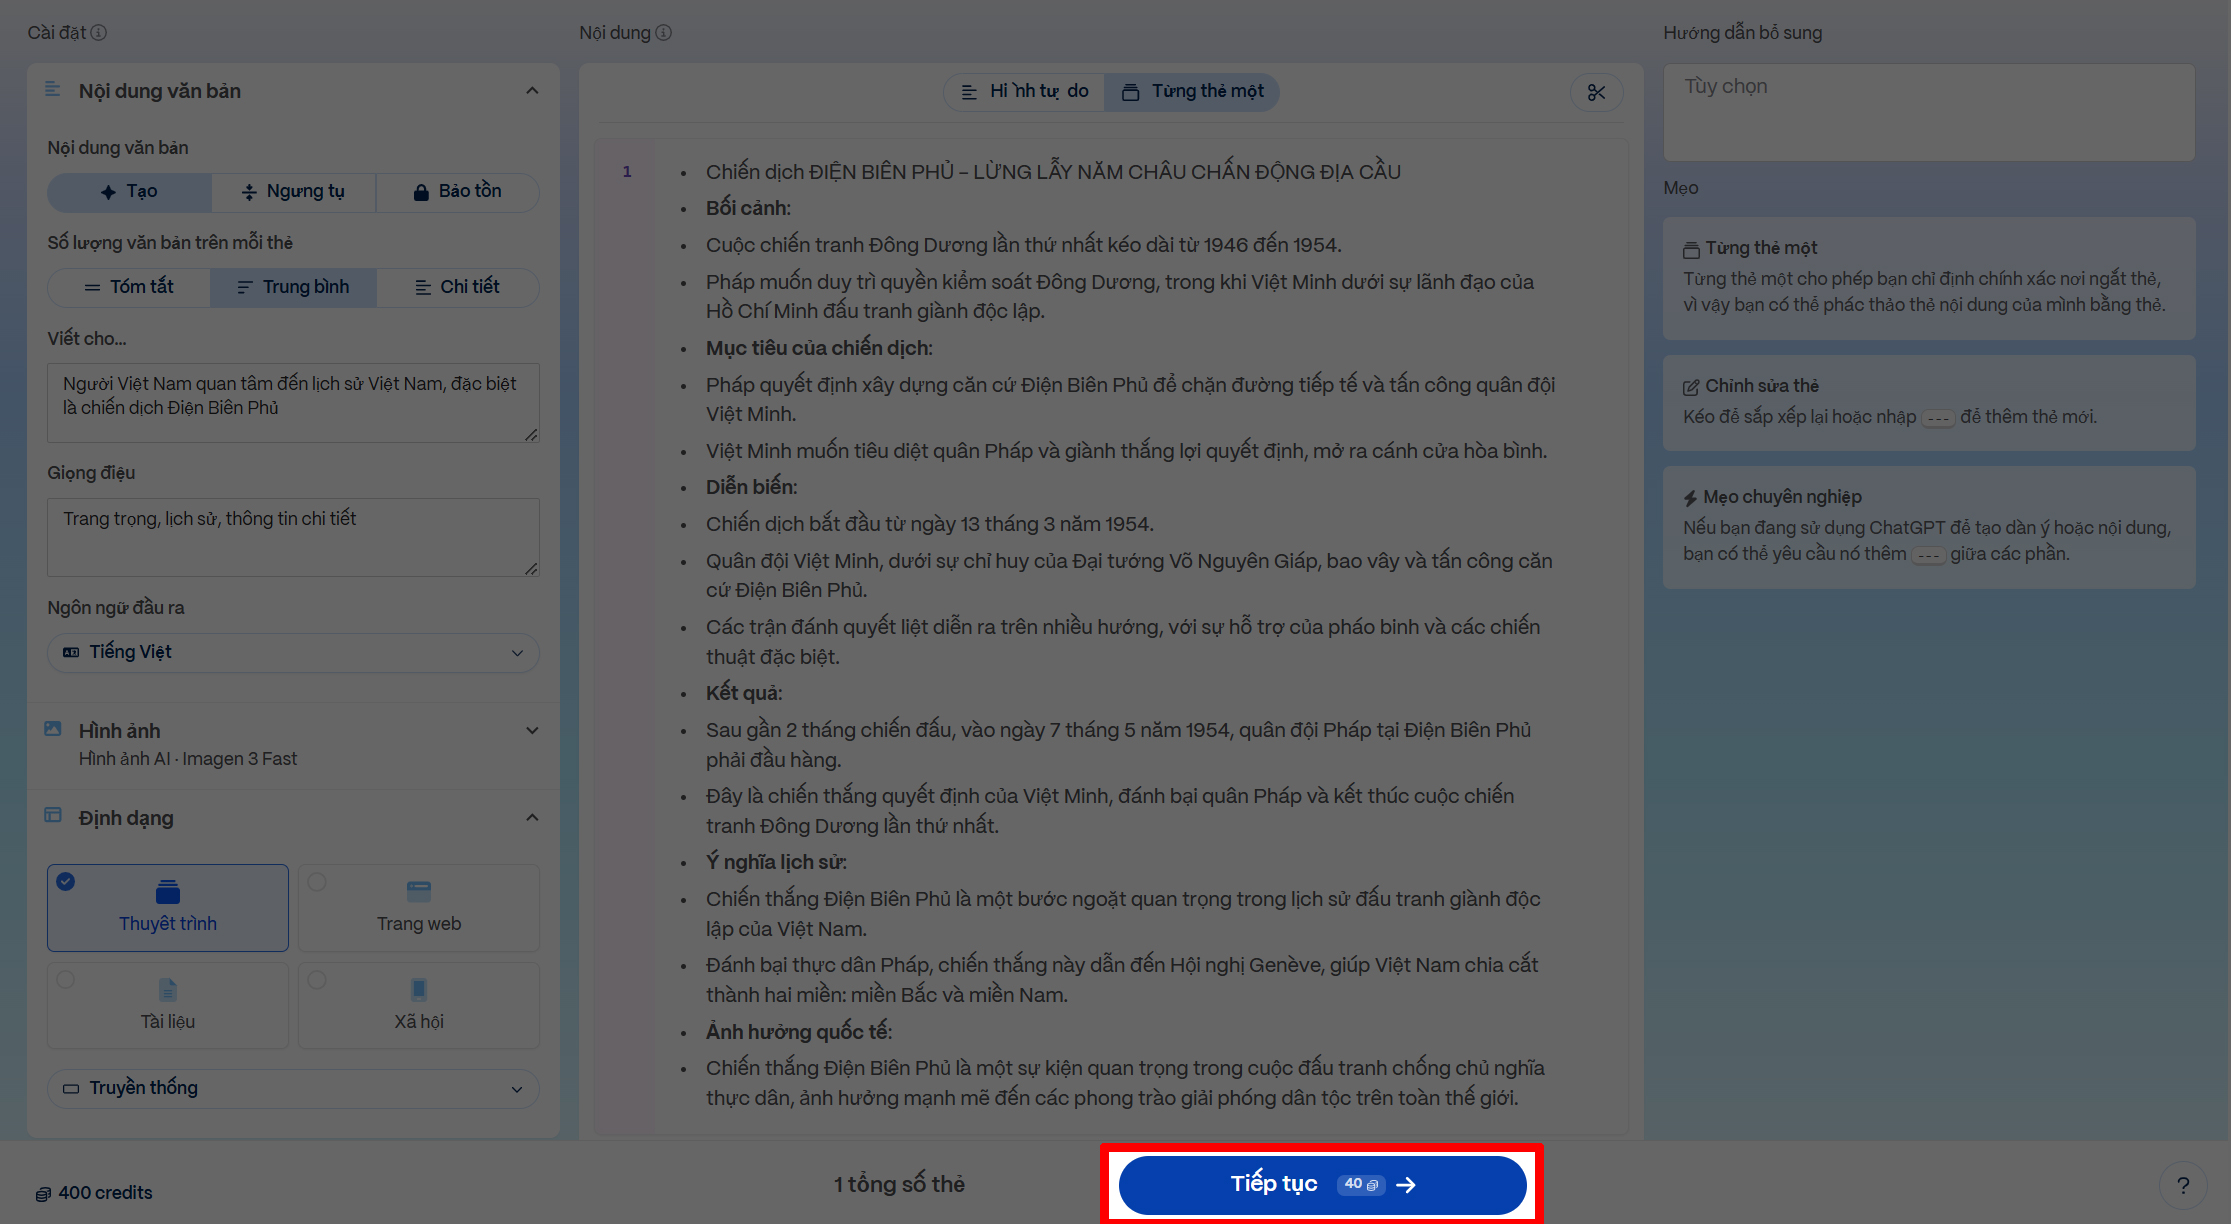2231x1224 pixels.
Task: Switch to Từng thẻ một mode
Action: 1192,92
